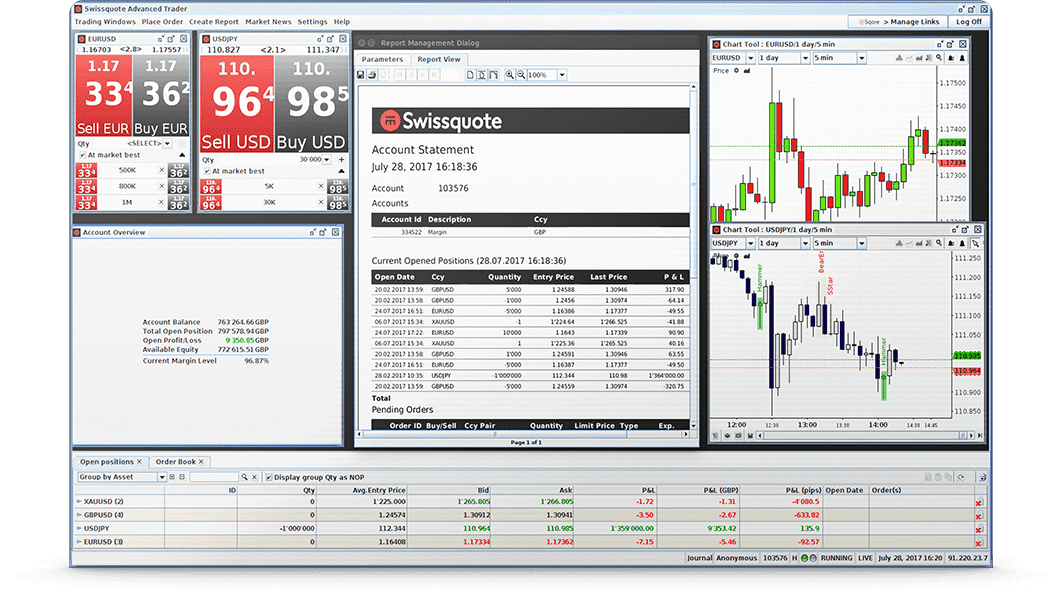Open EURUSD chart 1 day range dropdown

click(805, 58)
